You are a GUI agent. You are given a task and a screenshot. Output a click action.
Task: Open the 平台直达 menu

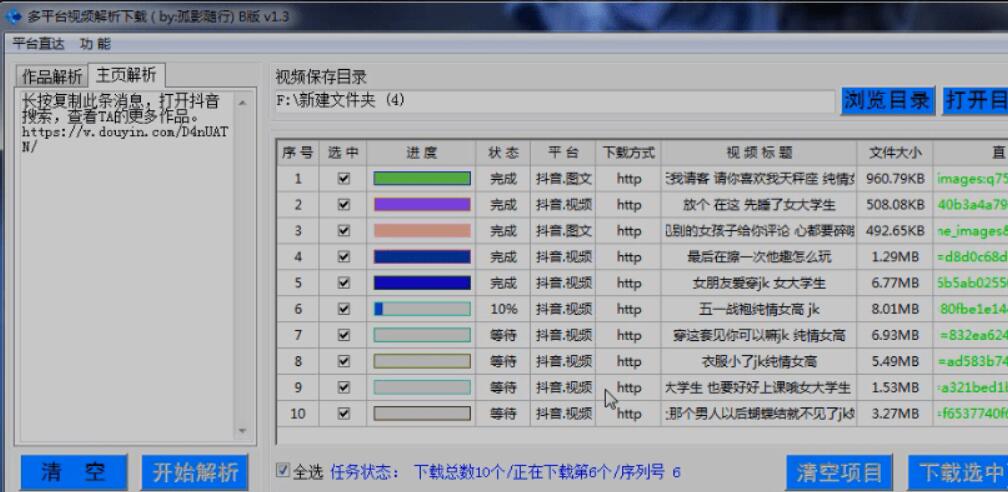(x=39, y=44)
